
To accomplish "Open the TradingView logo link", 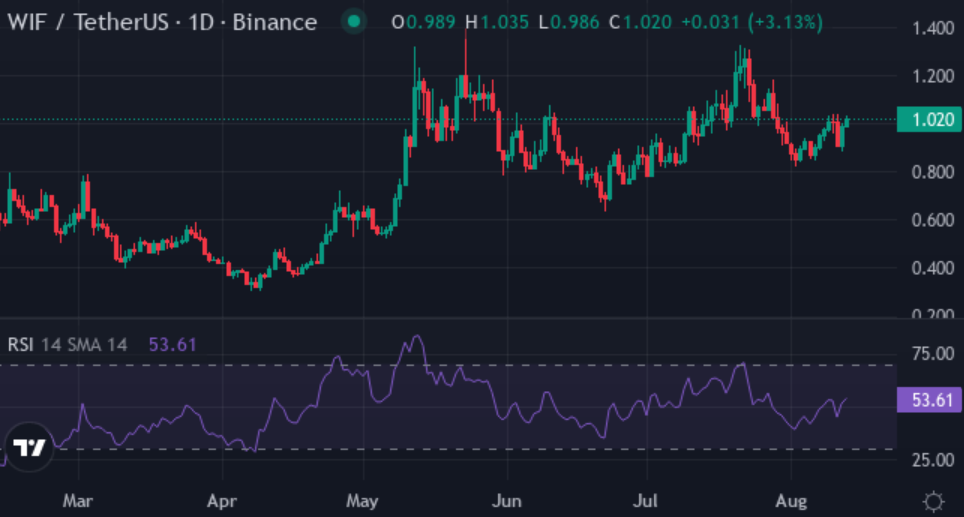I will [29, 447].
